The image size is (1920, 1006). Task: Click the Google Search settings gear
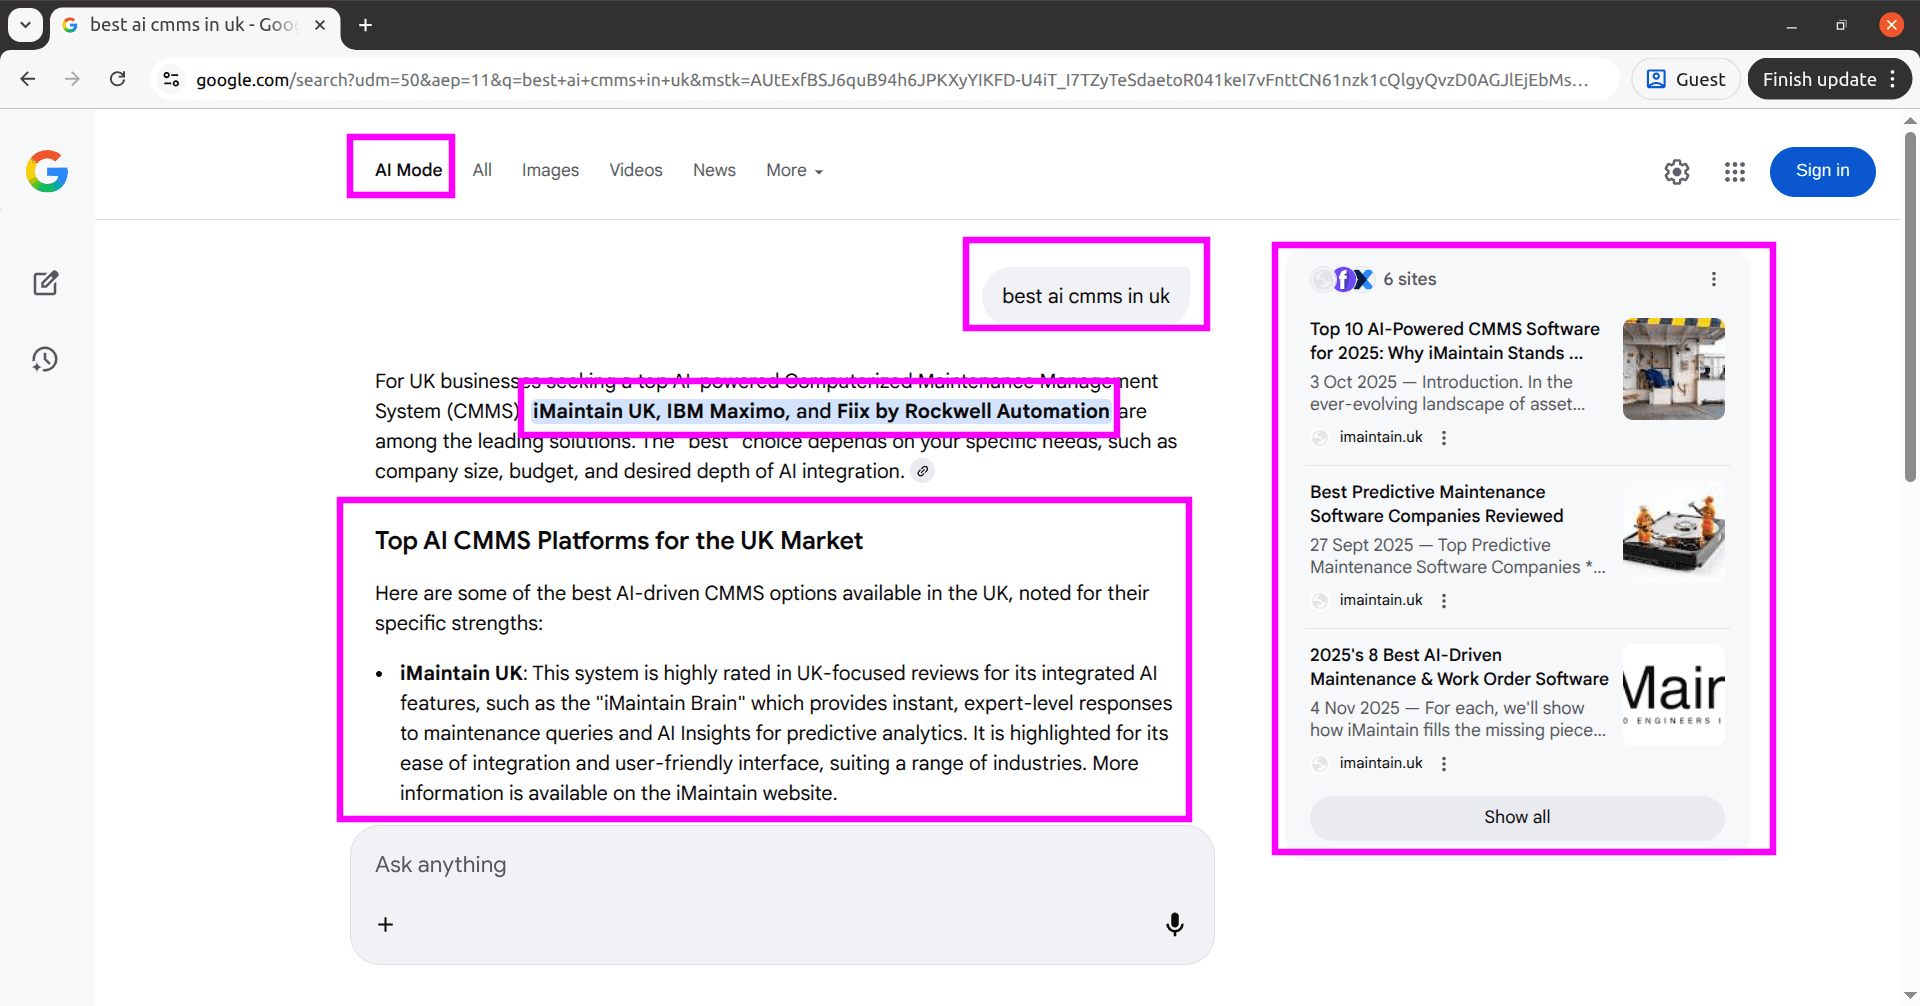[x=1676, y=171]
